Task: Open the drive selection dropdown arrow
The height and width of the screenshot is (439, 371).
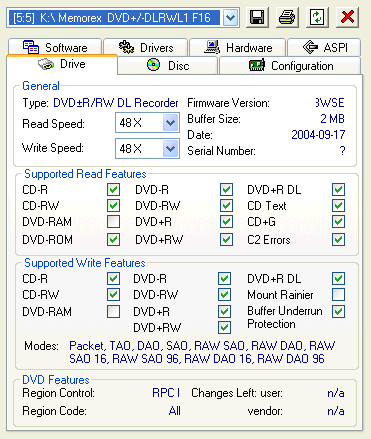Action: 230,18
